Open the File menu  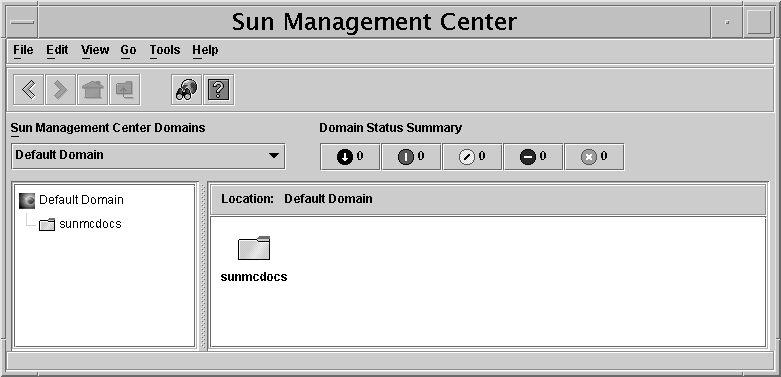(23, 50)
